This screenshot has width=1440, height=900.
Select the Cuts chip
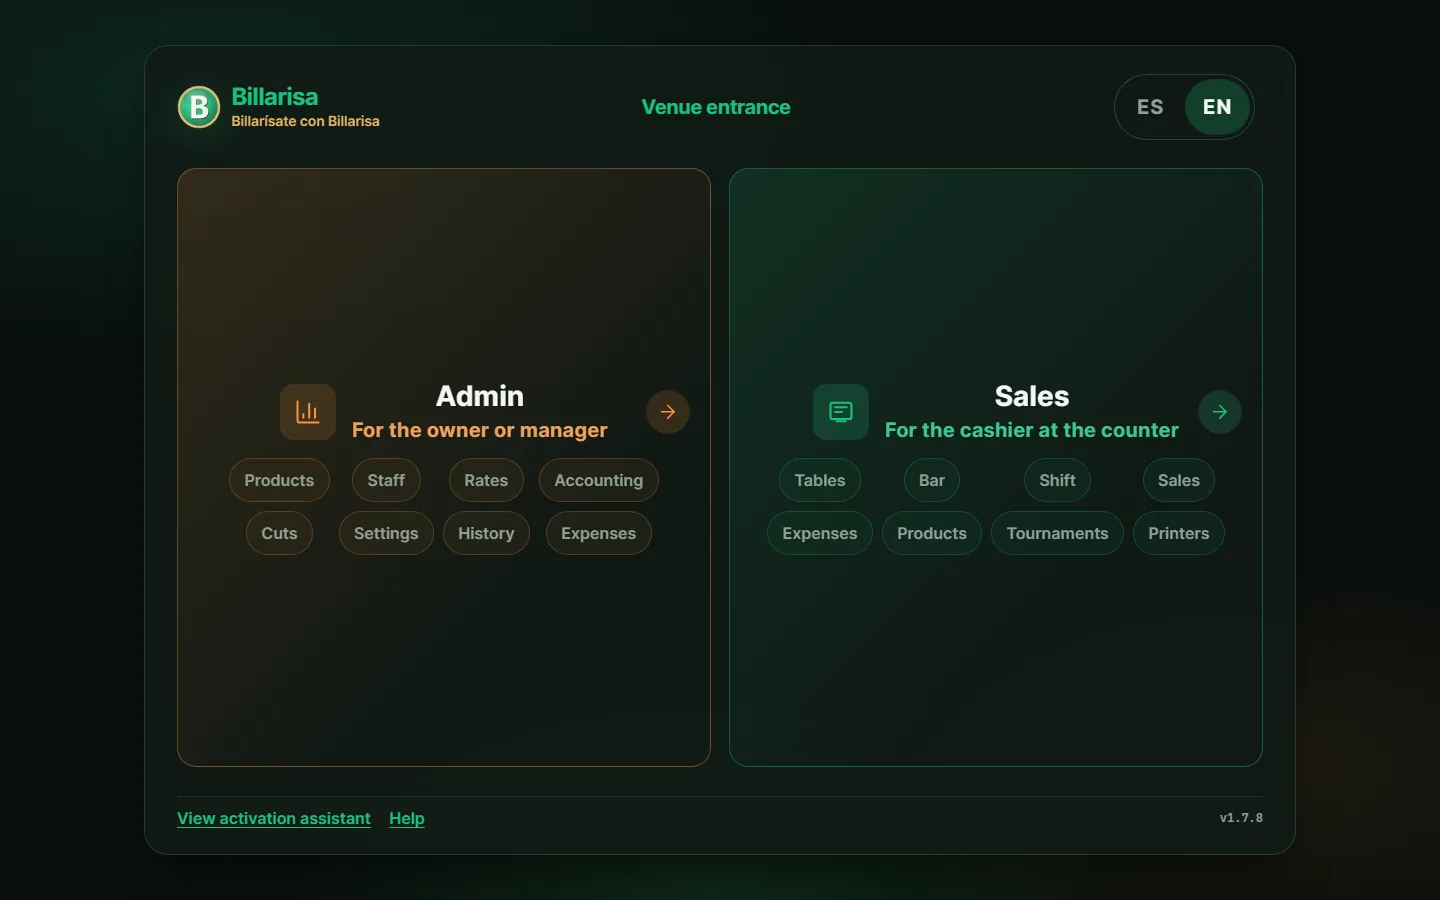(x=279, y=533)
